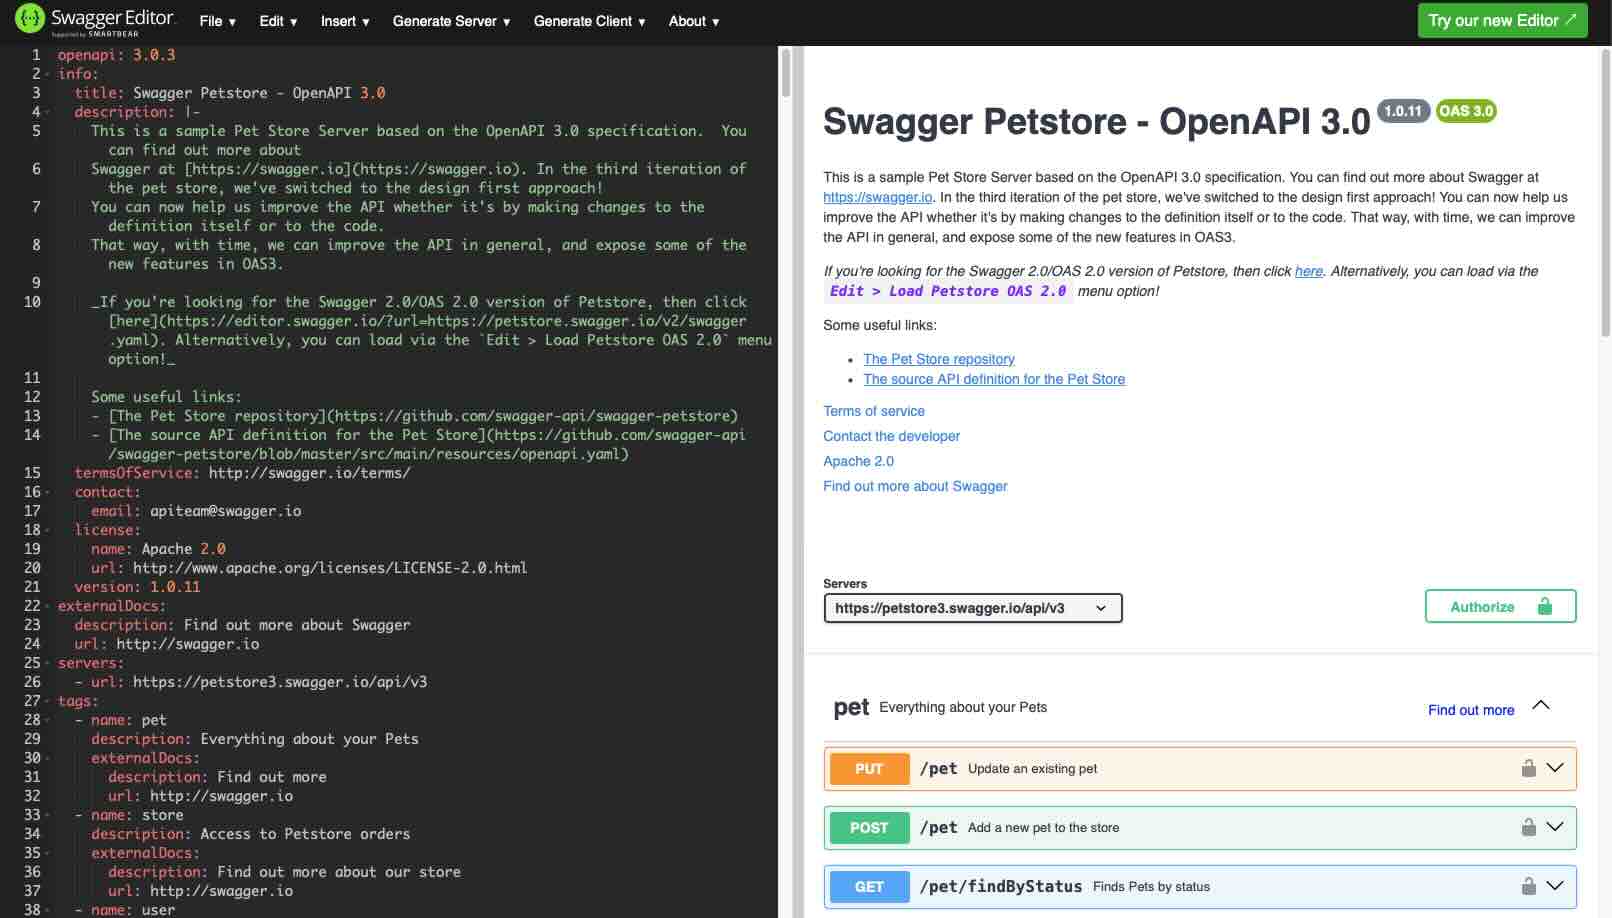Viewport: 1612px width, 918px height.
Task: Click the 'openapi: 3.0.3' code line
Action: [116, 55]
